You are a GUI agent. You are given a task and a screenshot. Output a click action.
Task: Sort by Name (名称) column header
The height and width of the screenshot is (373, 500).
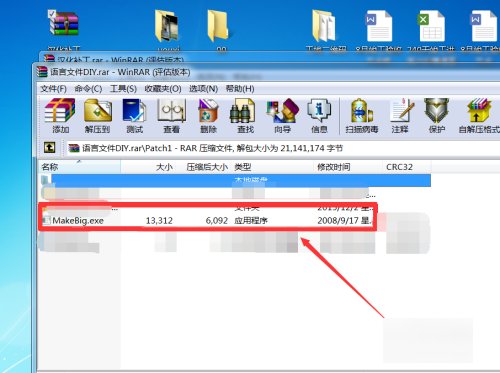tap(80, 167)
